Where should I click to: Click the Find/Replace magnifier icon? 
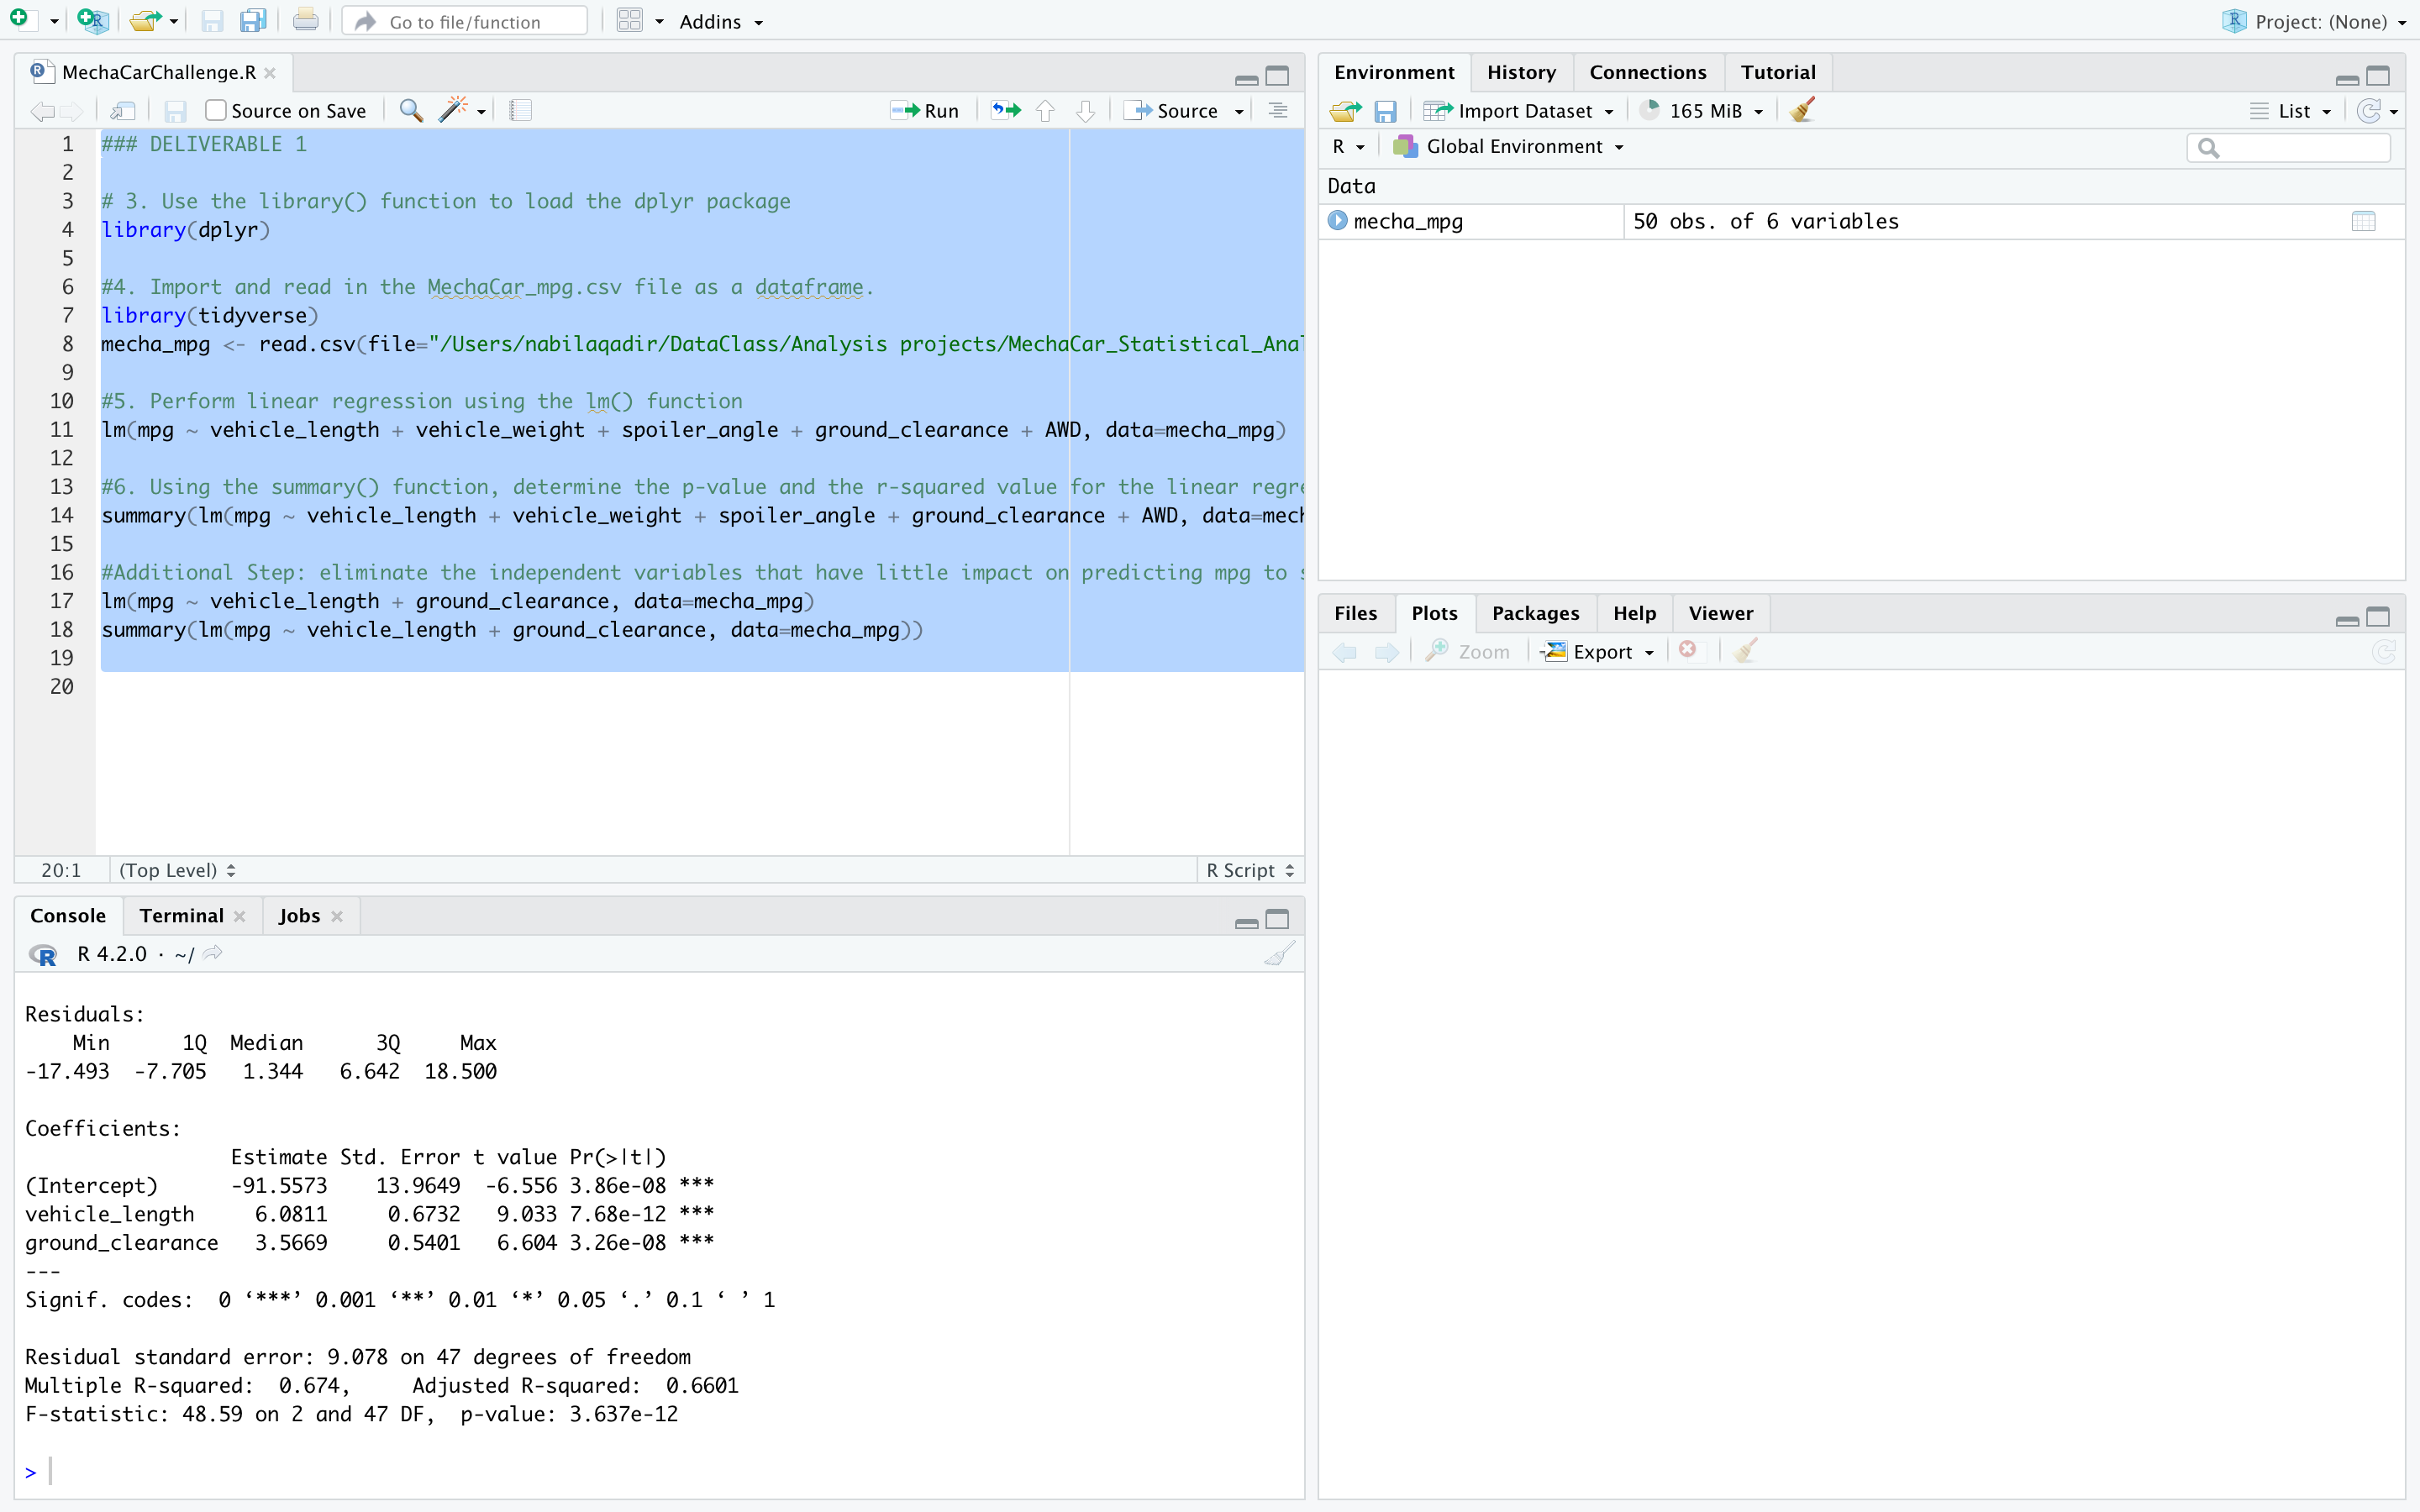(411, 110)
